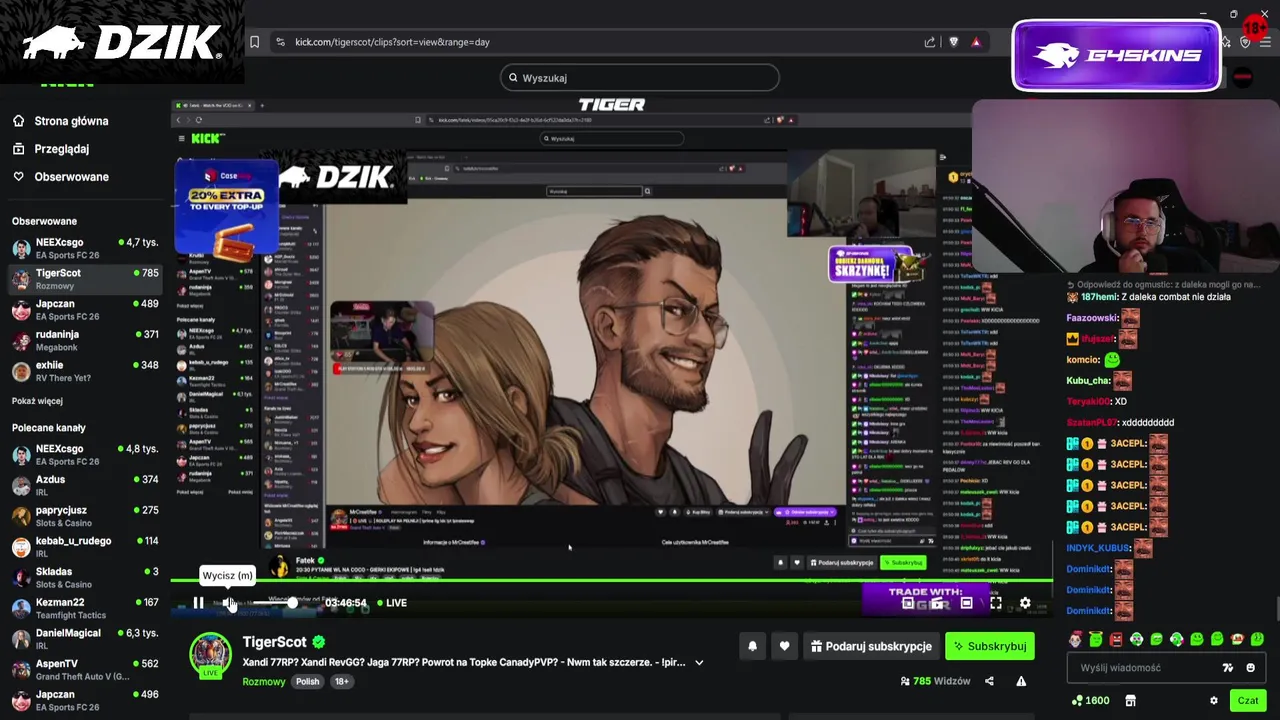Open AspenTV Grand Theft Auto channel

(84, 669)
